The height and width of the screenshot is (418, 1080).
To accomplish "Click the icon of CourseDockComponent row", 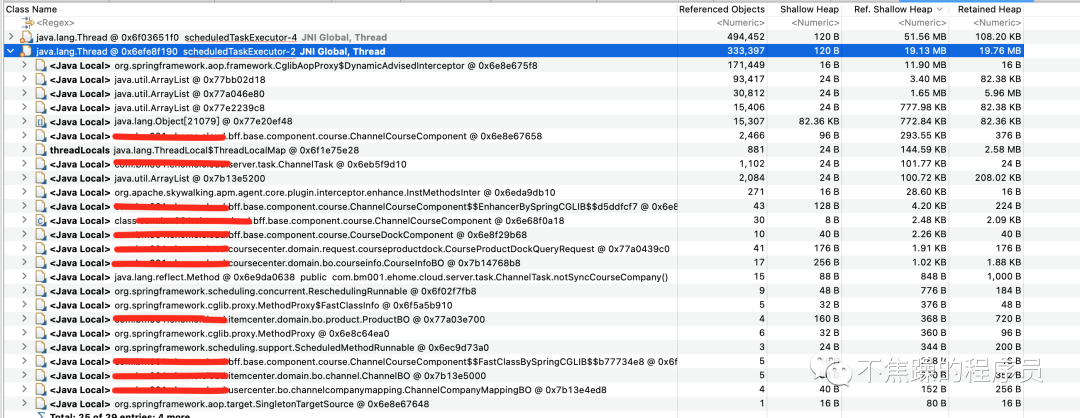I will (x=41, y=234).
